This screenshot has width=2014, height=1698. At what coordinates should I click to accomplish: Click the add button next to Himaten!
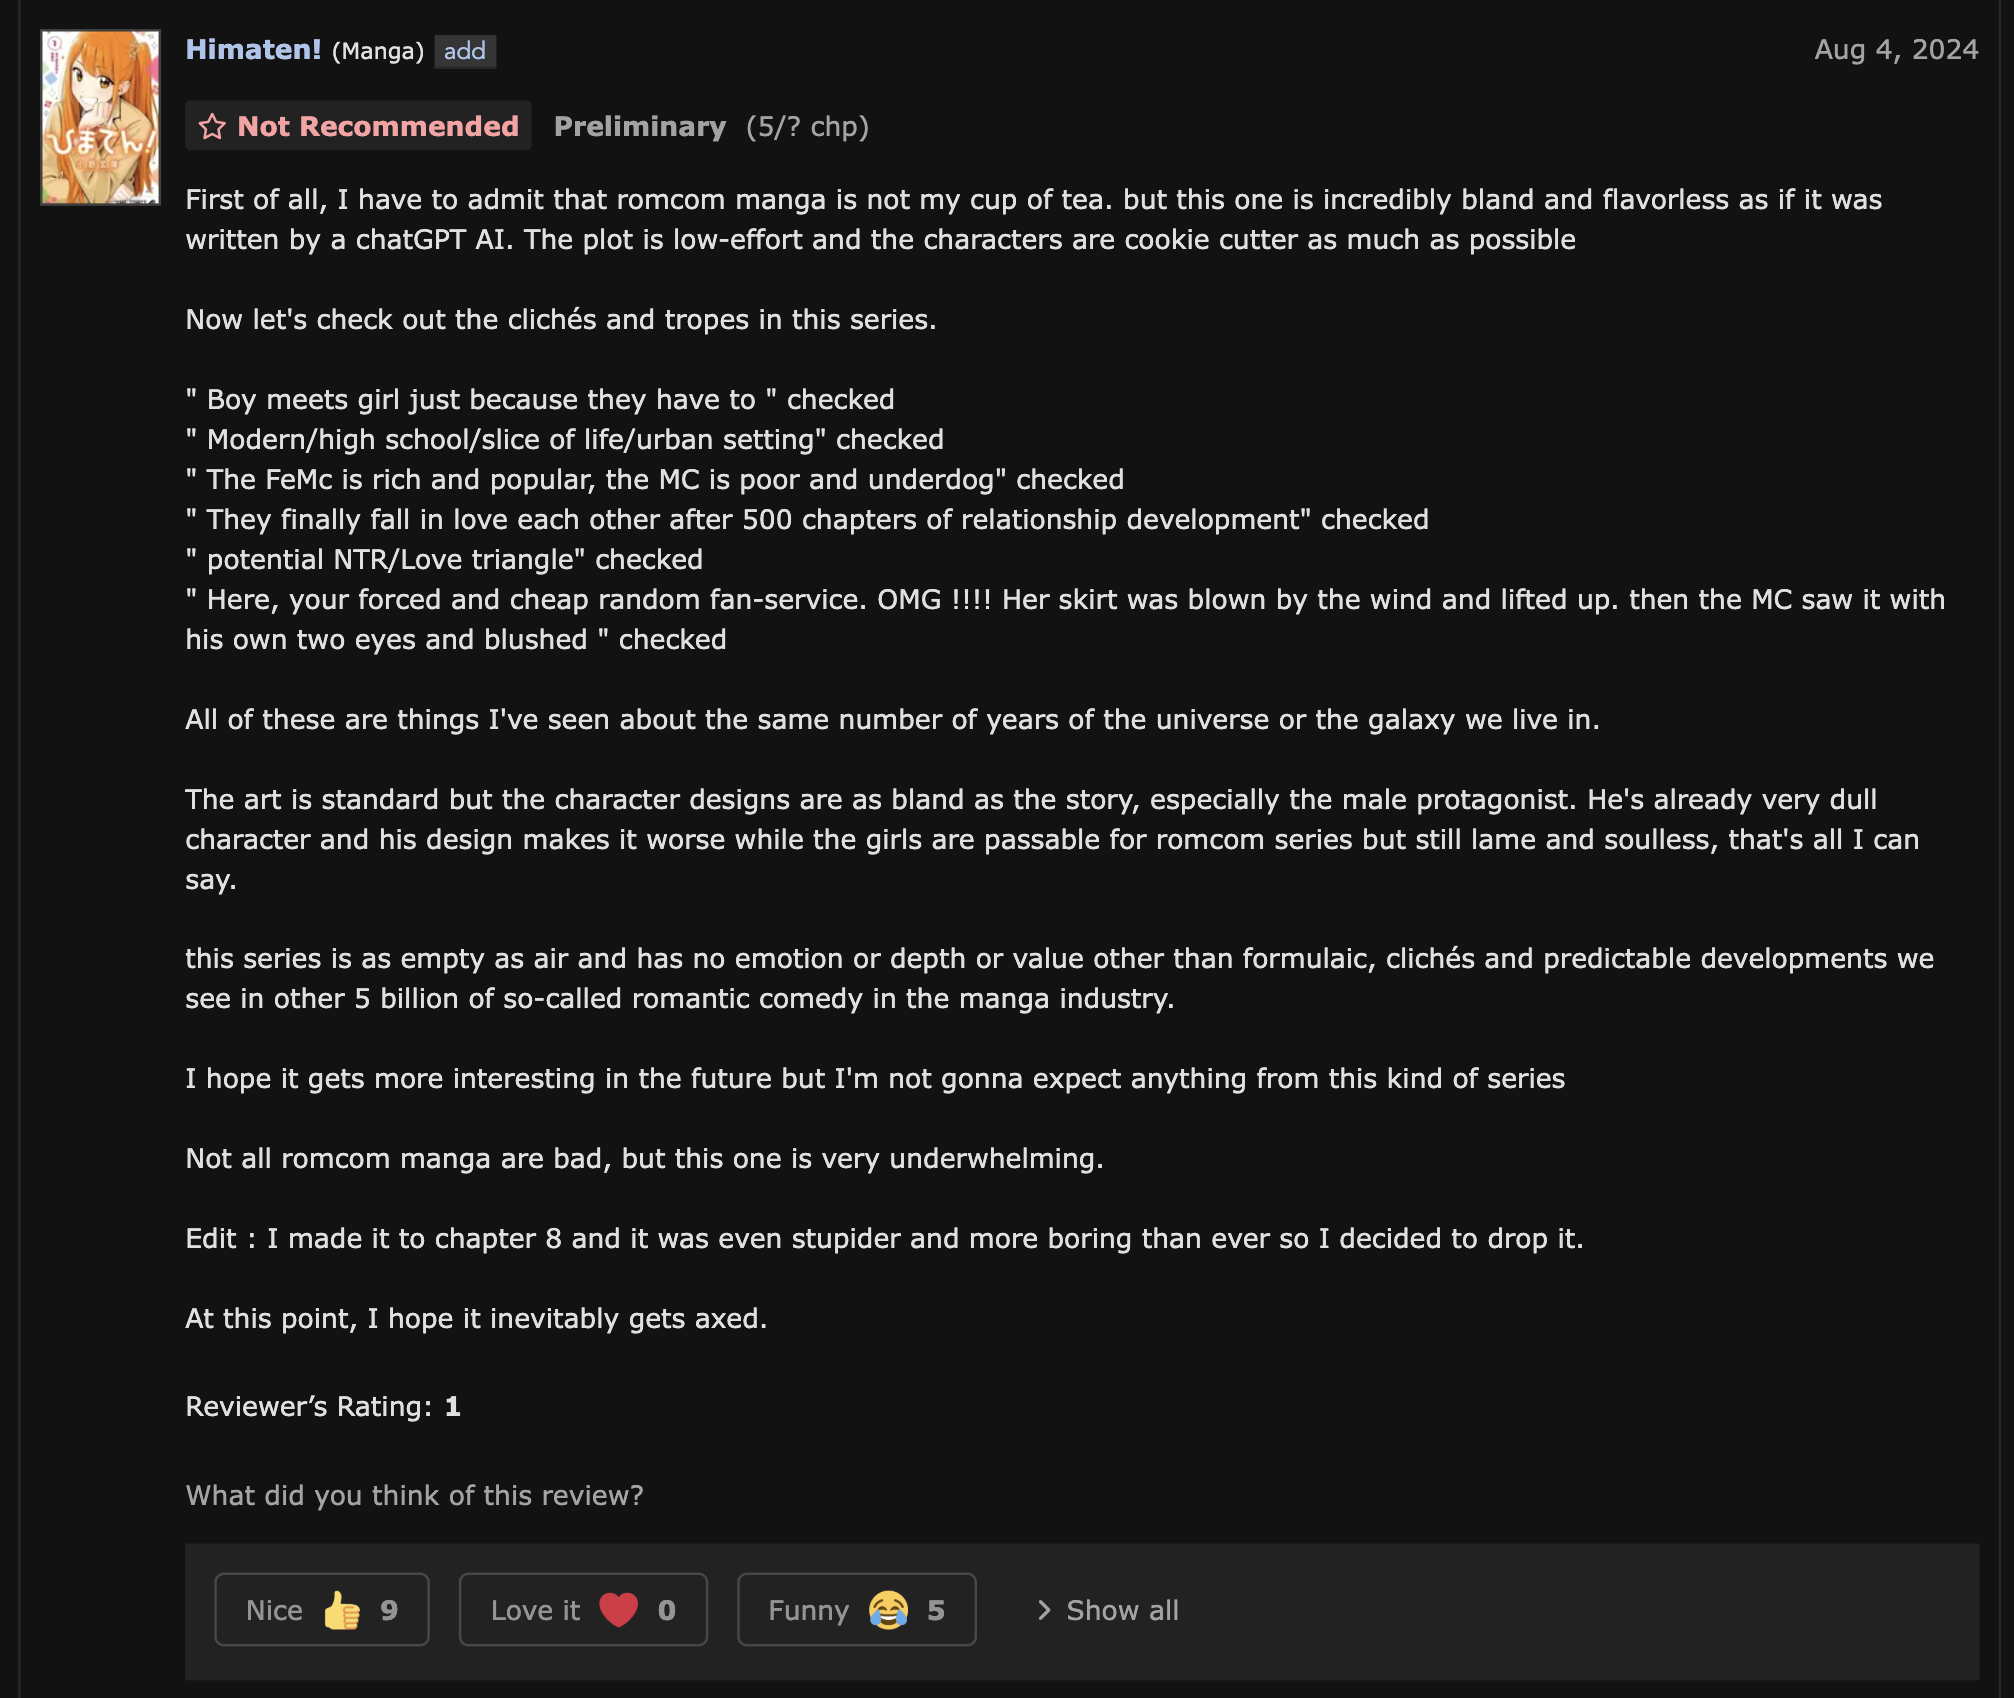[465, 51]
